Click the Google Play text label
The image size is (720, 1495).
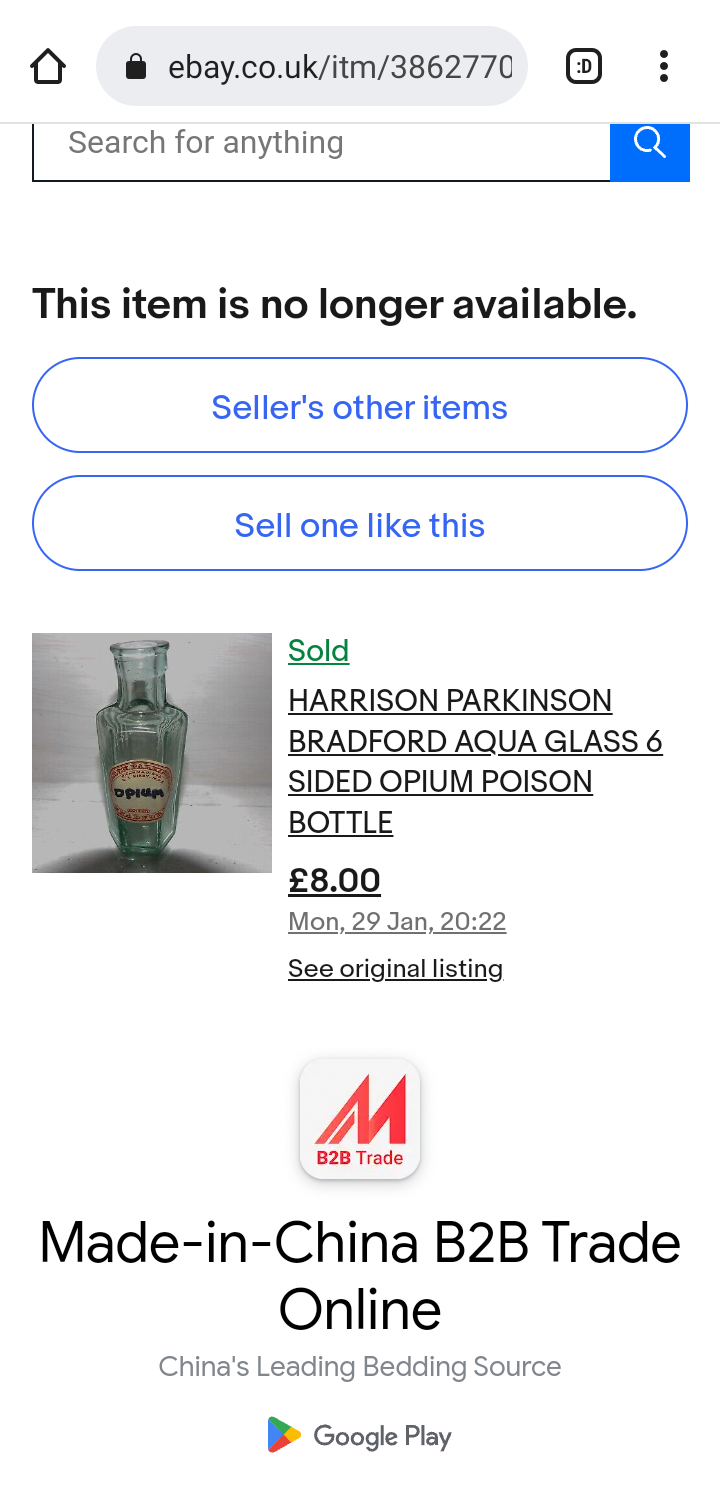tap(382, 1437)
